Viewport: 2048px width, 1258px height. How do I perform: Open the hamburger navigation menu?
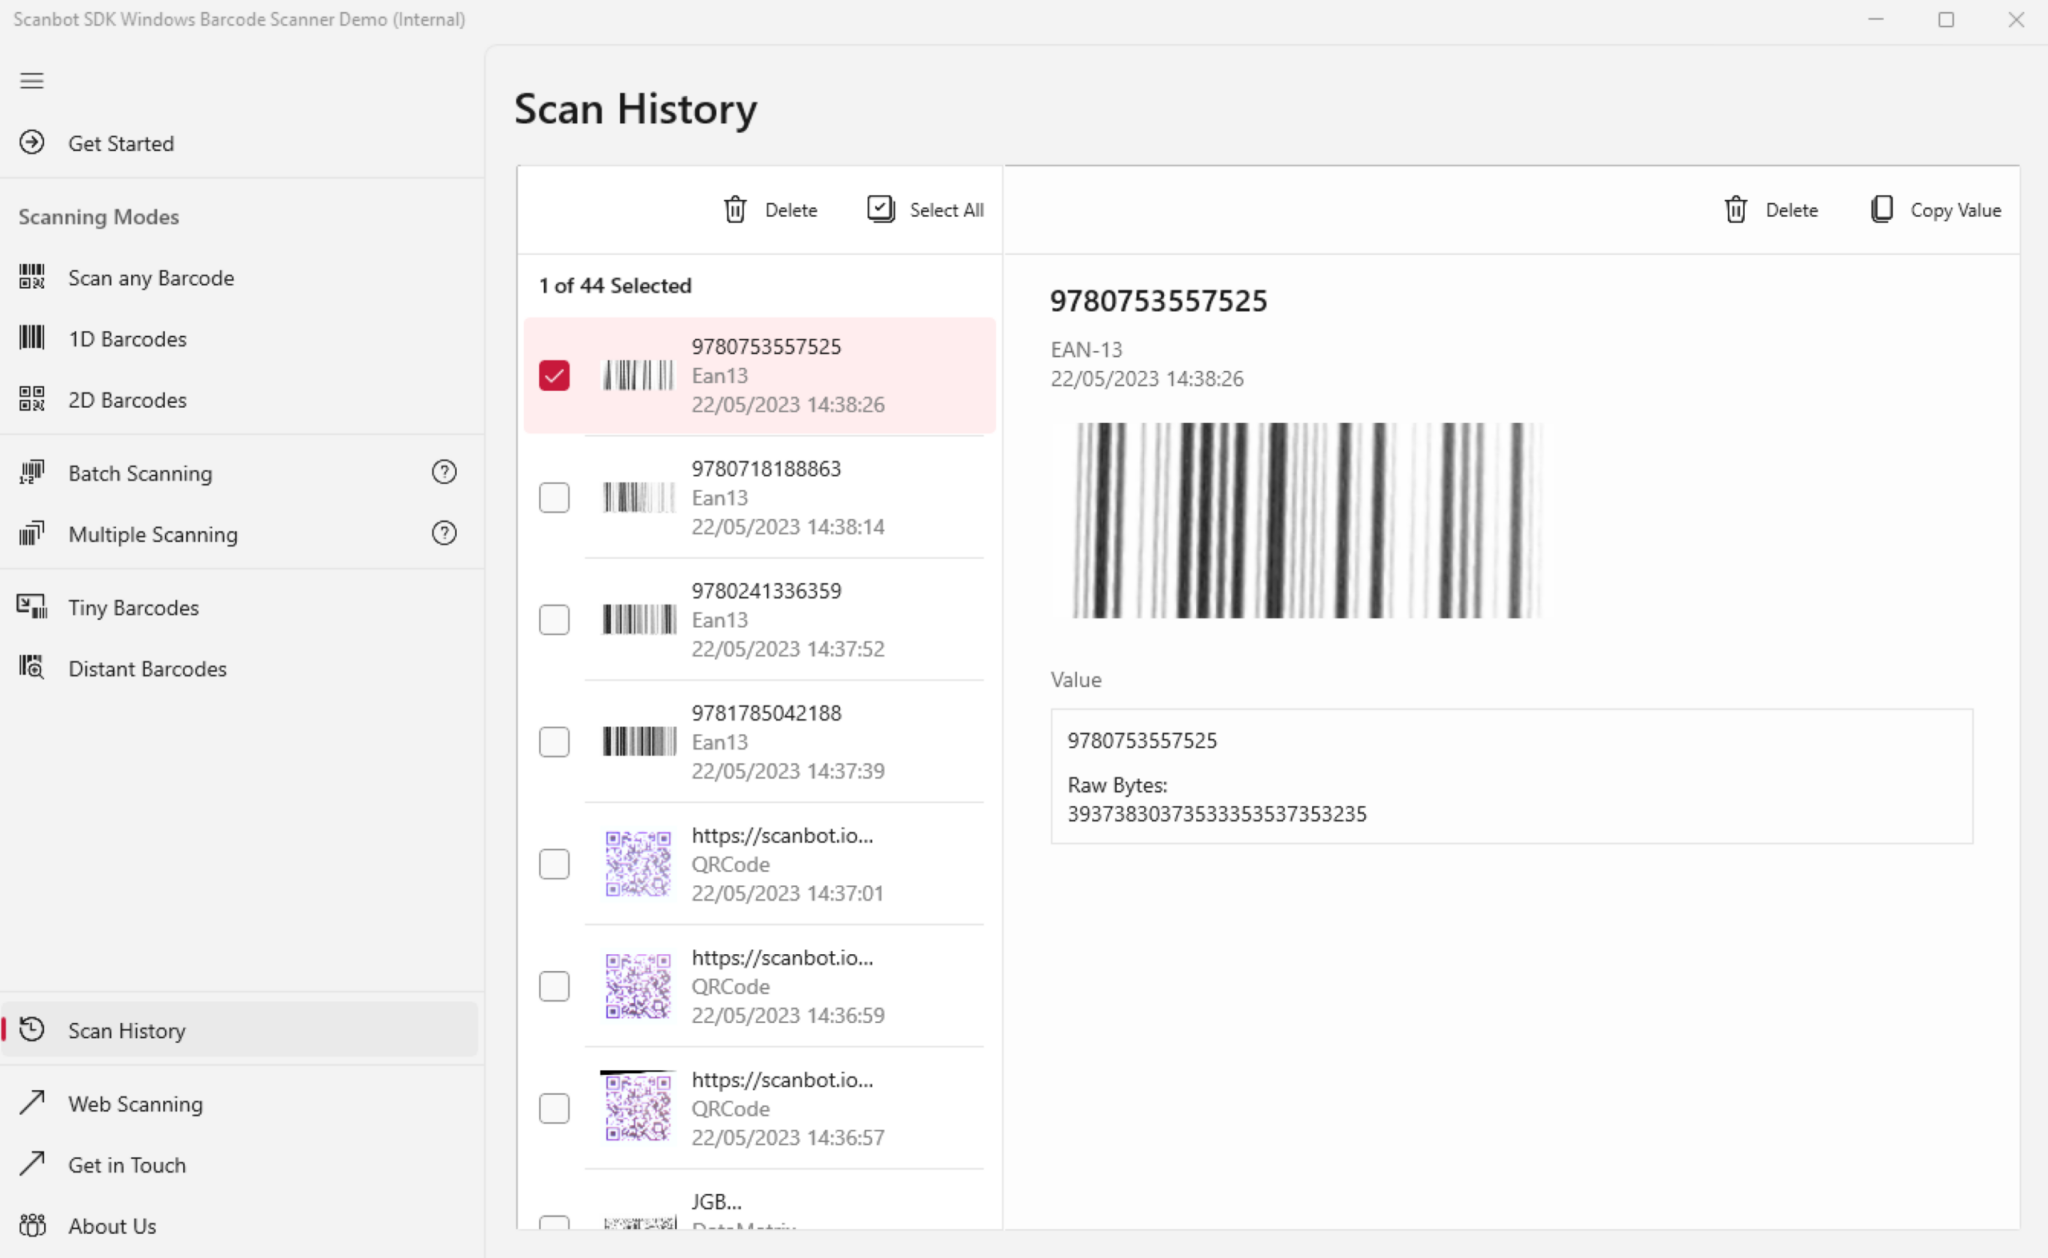tap(31, 80)
